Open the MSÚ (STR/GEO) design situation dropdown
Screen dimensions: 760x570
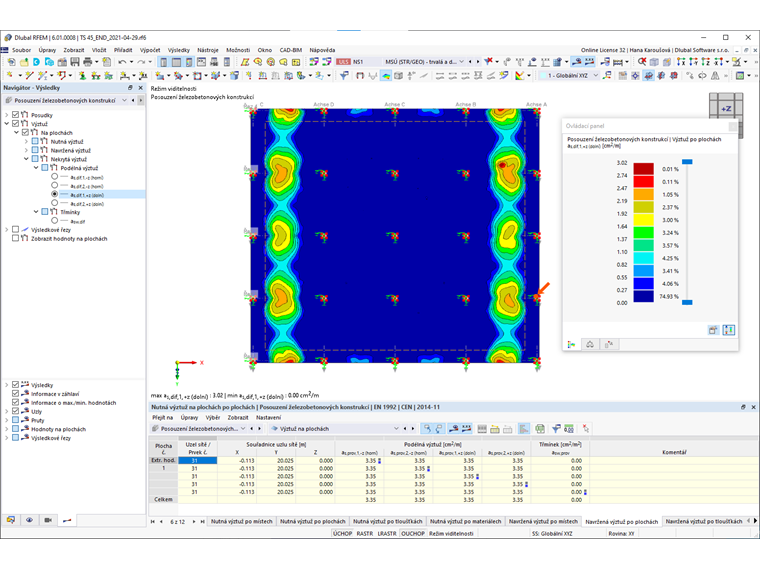click(x=461, y=62)
